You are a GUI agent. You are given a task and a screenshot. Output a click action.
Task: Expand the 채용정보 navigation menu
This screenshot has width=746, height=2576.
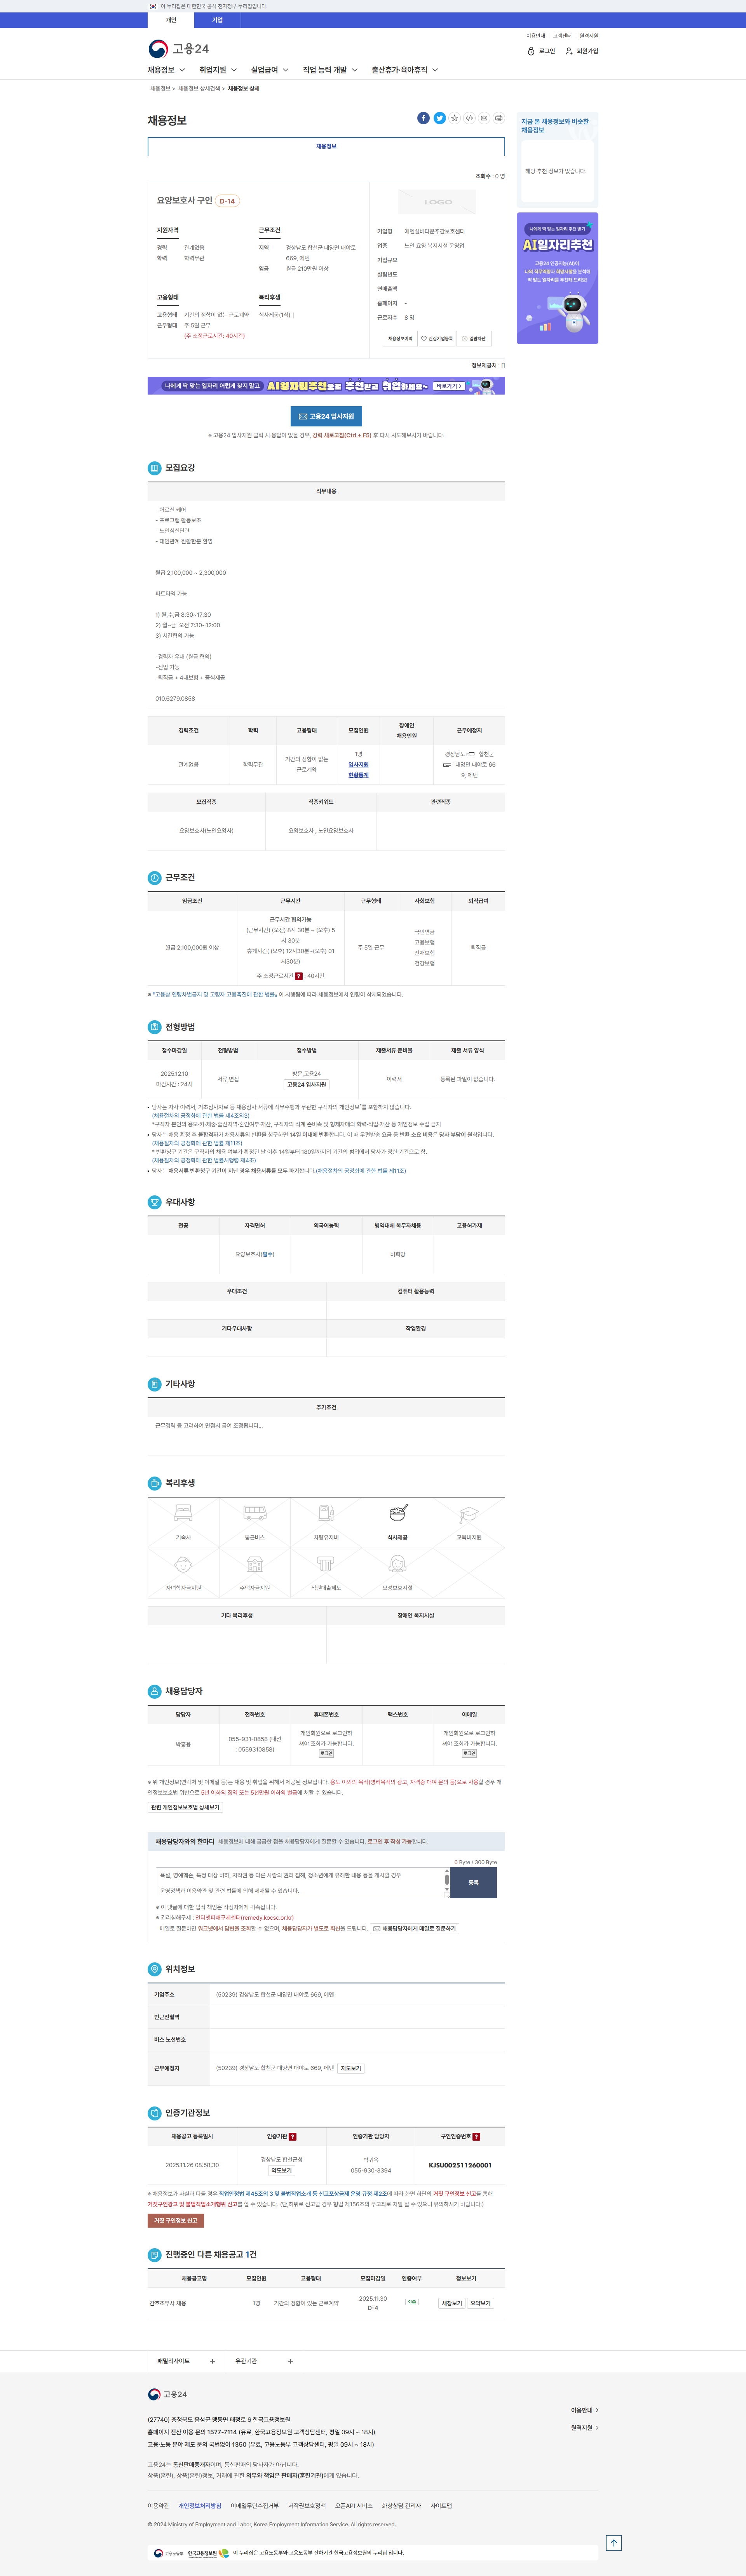coord(166,70)
